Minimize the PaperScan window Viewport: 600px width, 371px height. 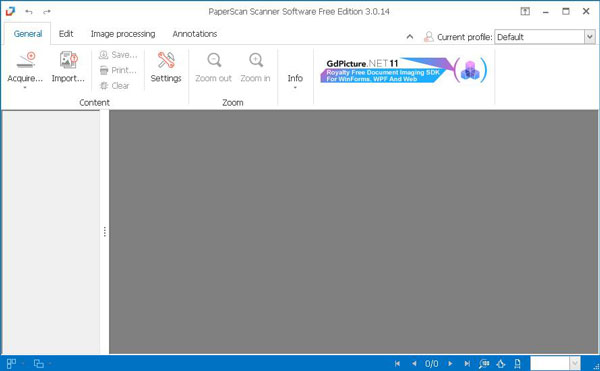[546, 12]
